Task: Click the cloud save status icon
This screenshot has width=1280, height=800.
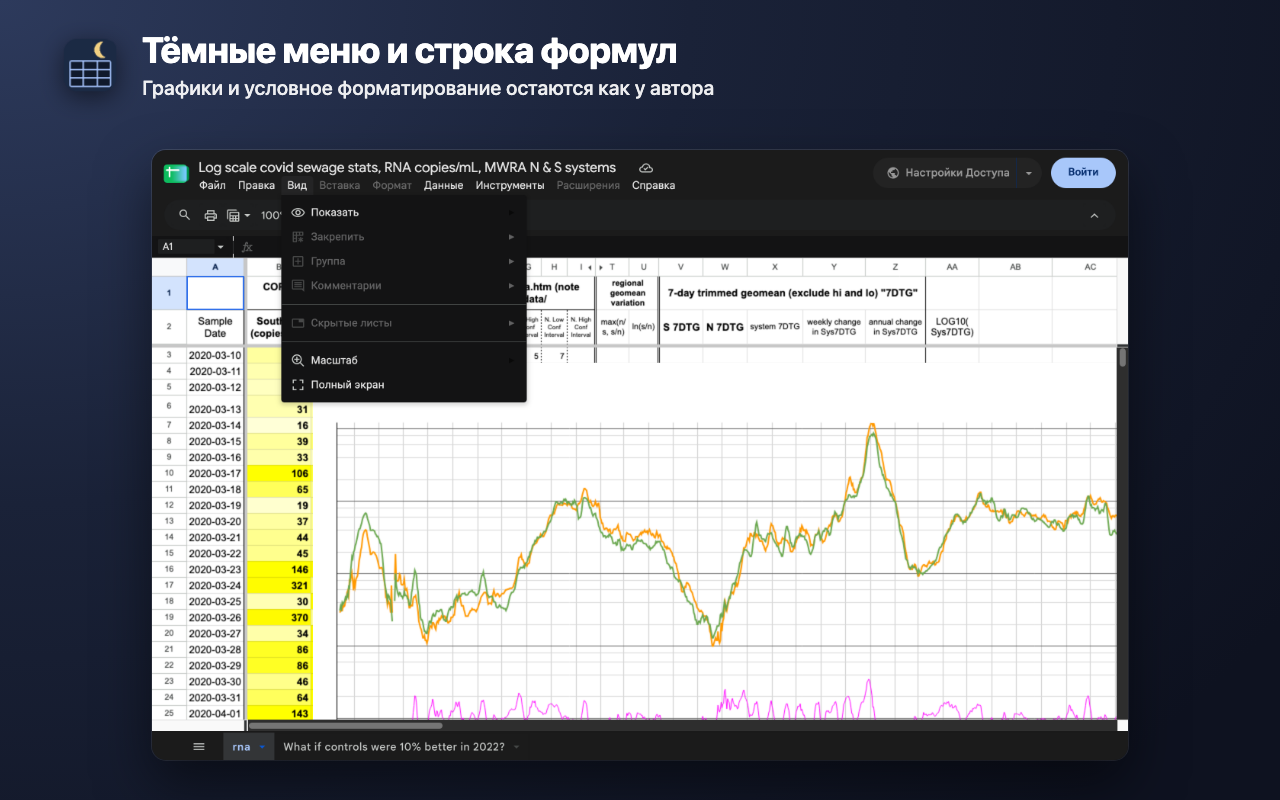Action: [x=646, y=168]
